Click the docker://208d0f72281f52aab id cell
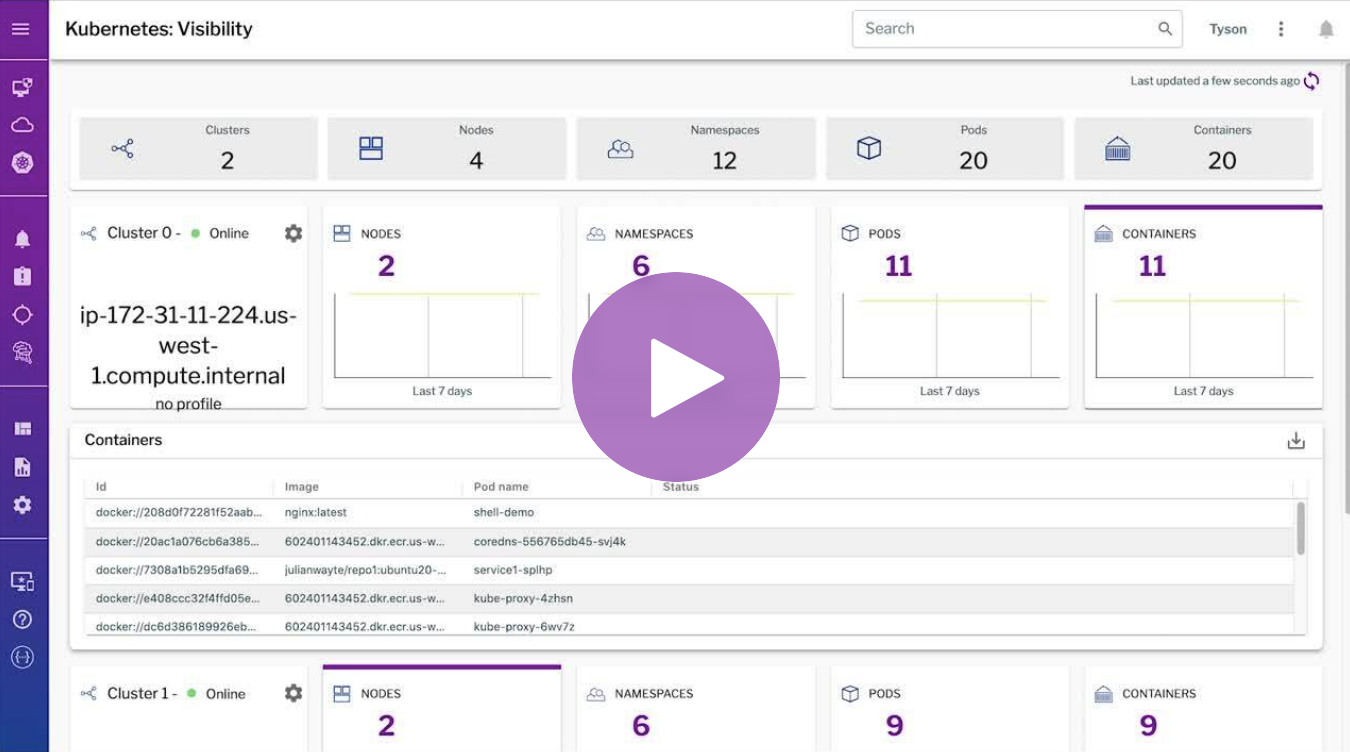 [178, 513]
